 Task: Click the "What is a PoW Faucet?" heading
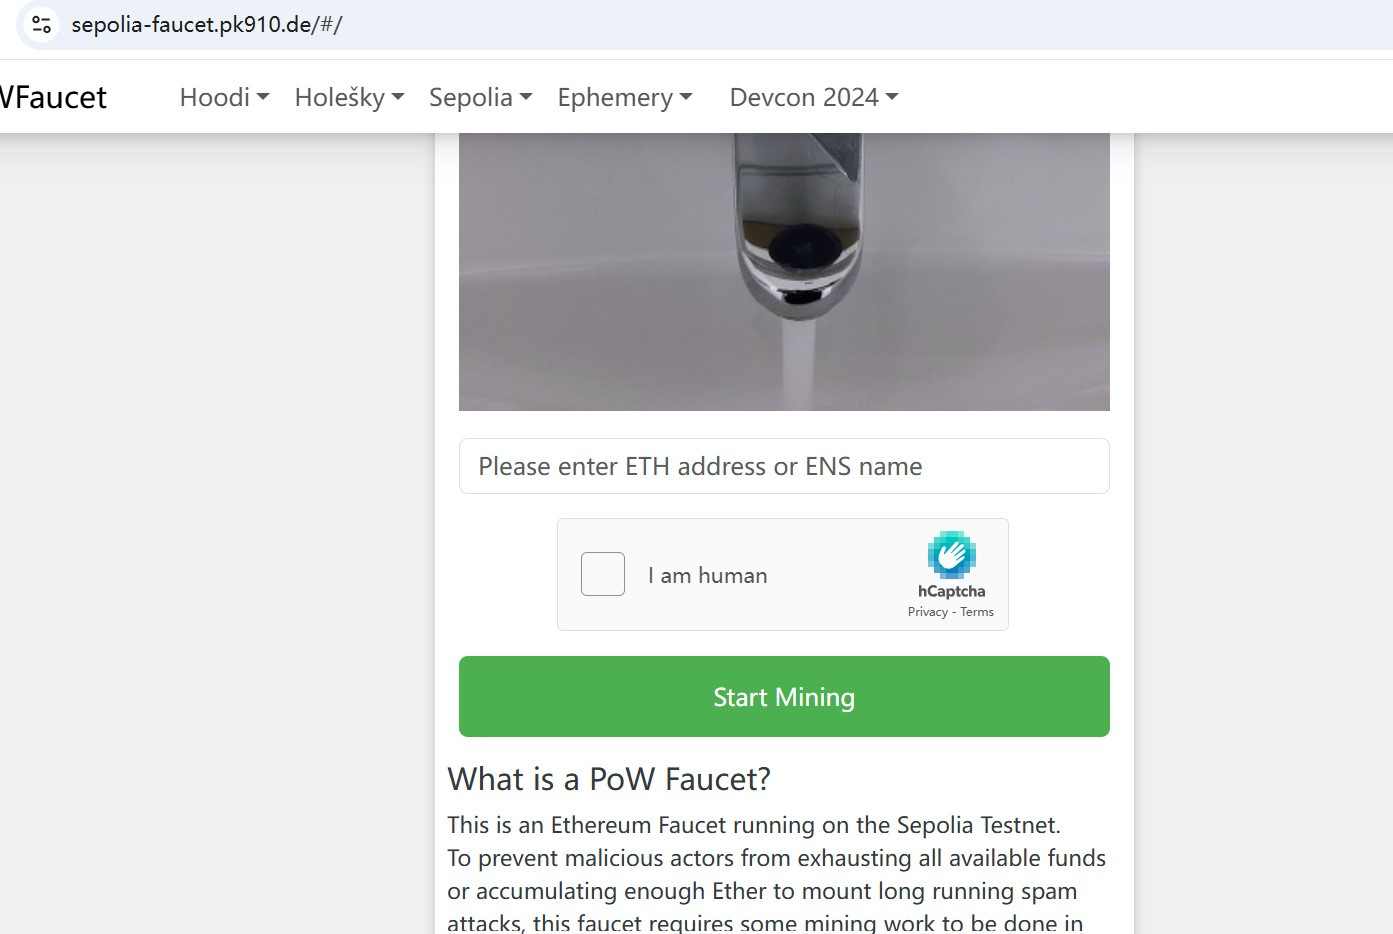click(609, 779)
